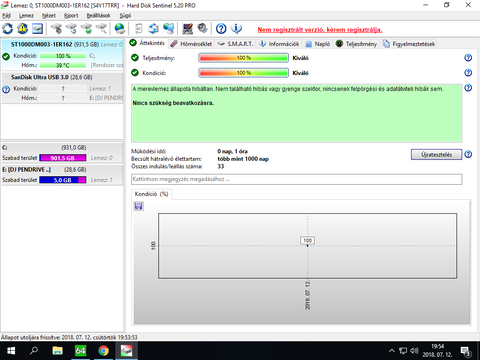480x360 pixels.
Task: Click the comment field Kattintson megjegyzés megadásához
Action: [x=296, y=179]
